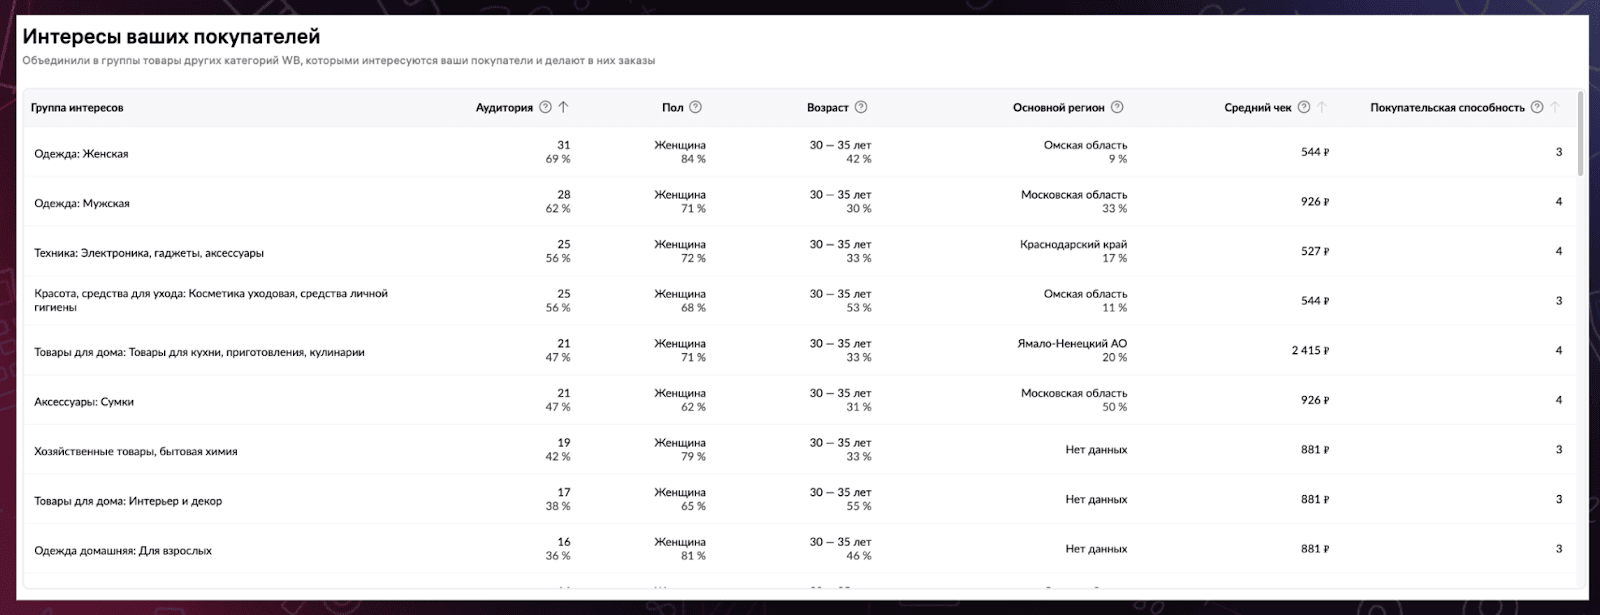The width and height of the screenshot is (1600, 615).
Task: Sort by Средний чек using the arrow icon
Action: point(1322,107)
